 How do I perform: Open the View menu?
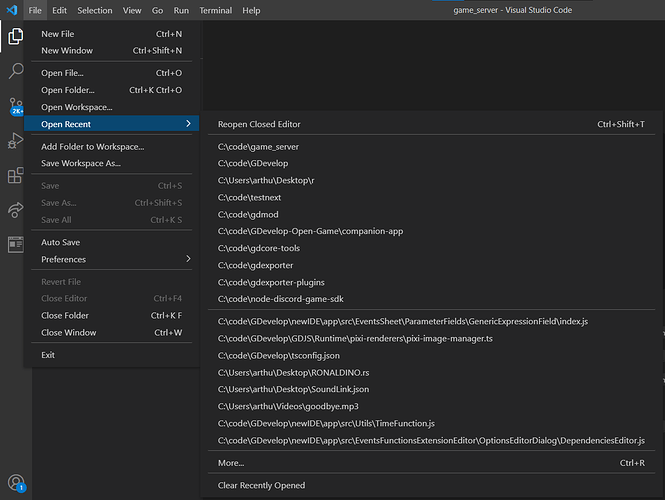[132, 10]
